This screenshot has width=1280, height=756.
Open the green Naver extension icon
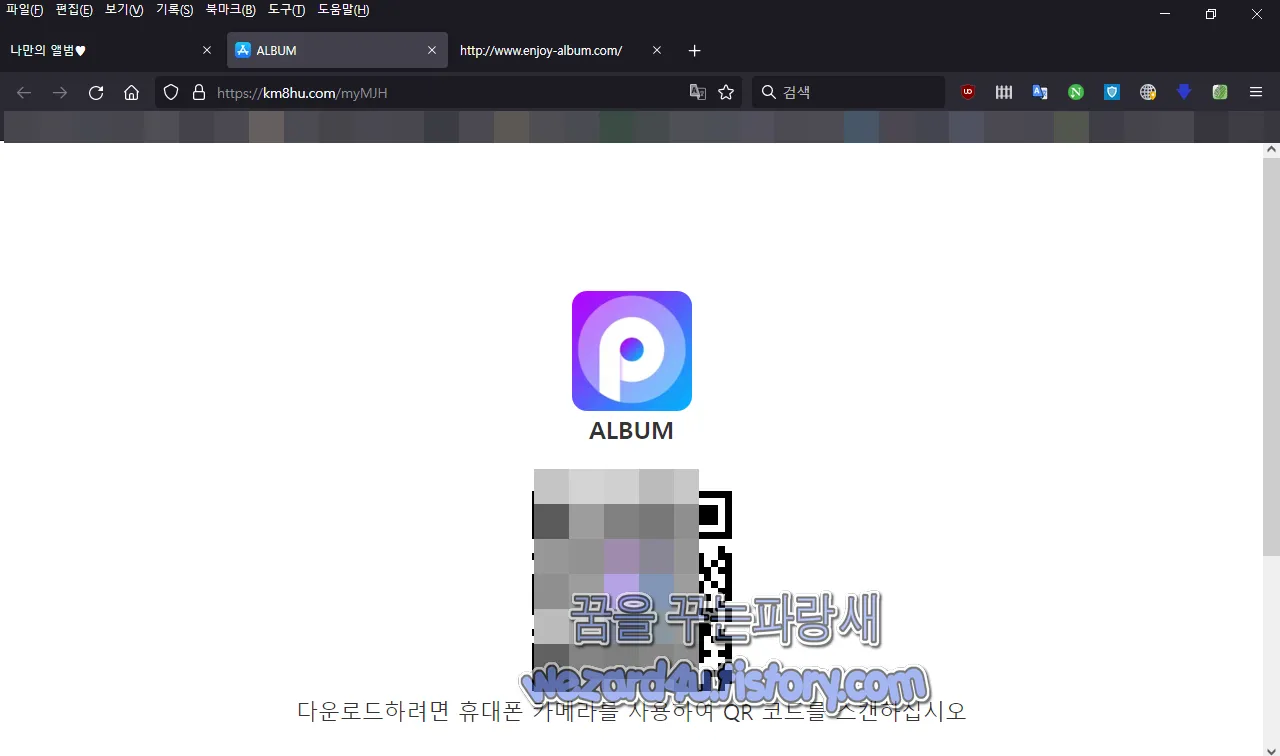[1076, 92]
